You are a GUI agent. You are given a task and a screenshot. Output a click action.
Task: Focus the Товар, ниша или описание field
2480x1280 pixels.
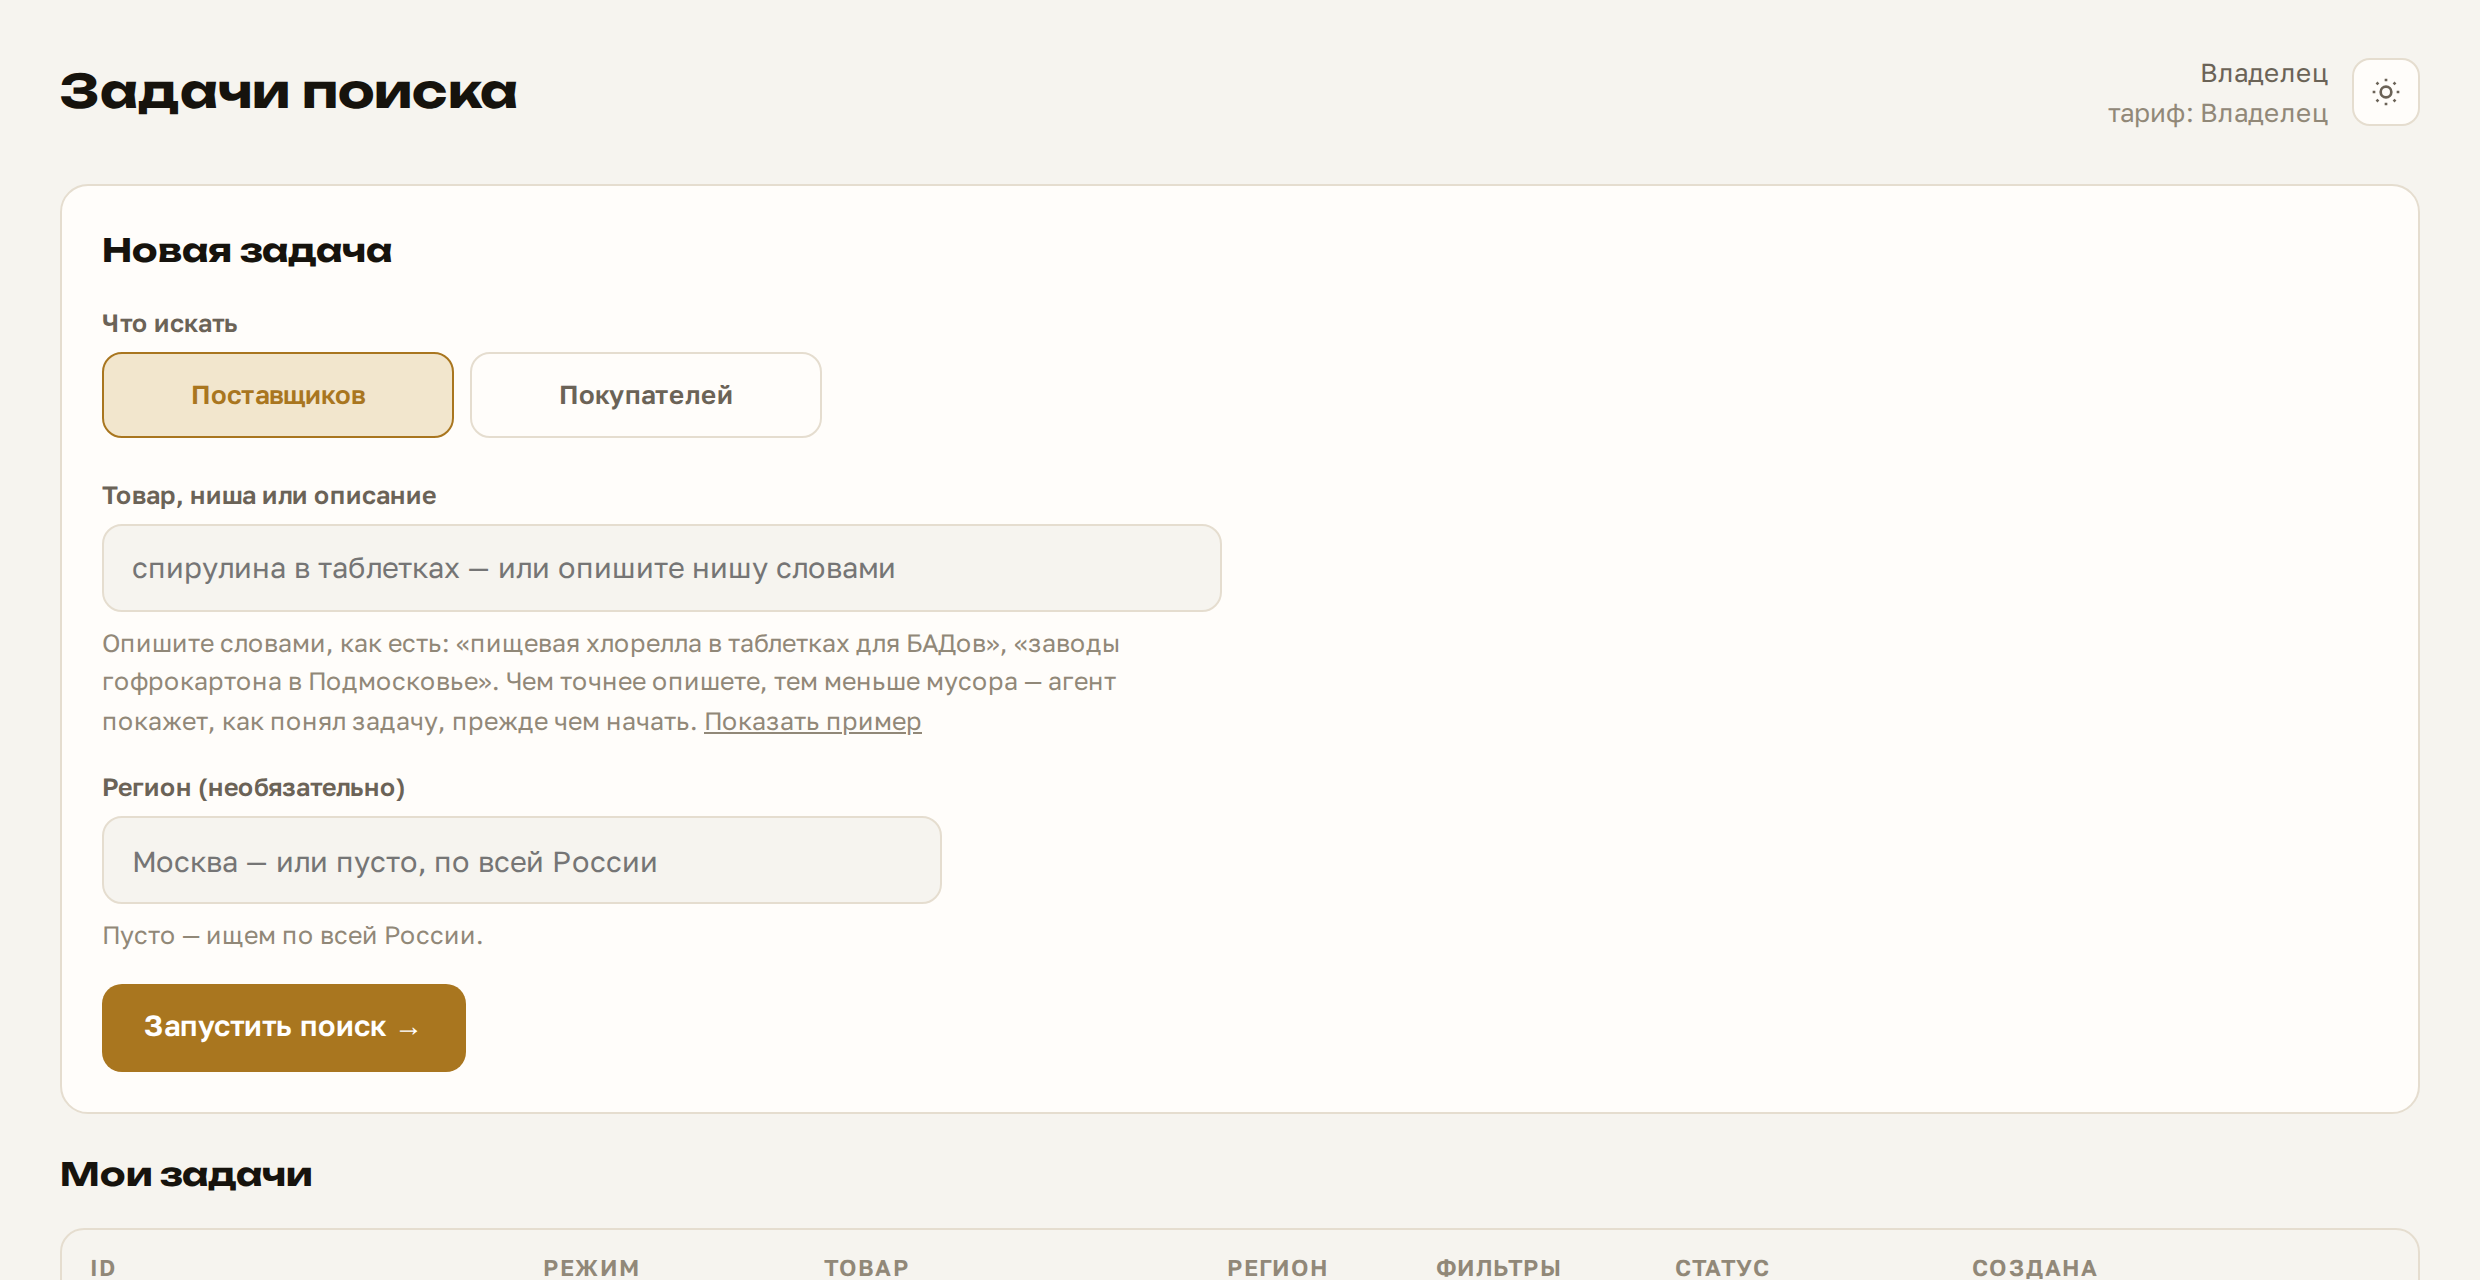pyautogui.click(x=661, y=568)
